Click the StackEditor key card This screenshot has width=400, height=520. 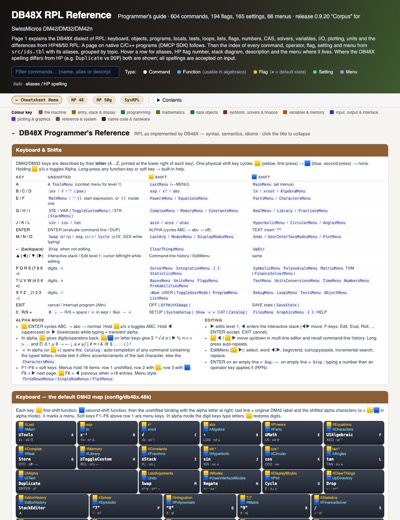point(52,506)
